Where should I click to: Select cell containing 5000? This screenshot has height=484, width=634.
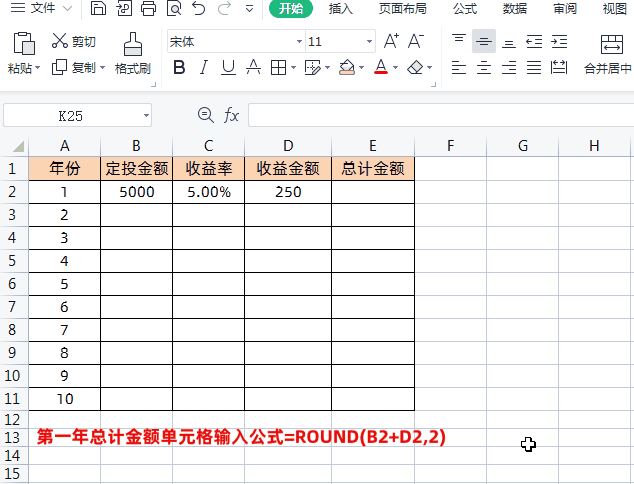(137, 192)
